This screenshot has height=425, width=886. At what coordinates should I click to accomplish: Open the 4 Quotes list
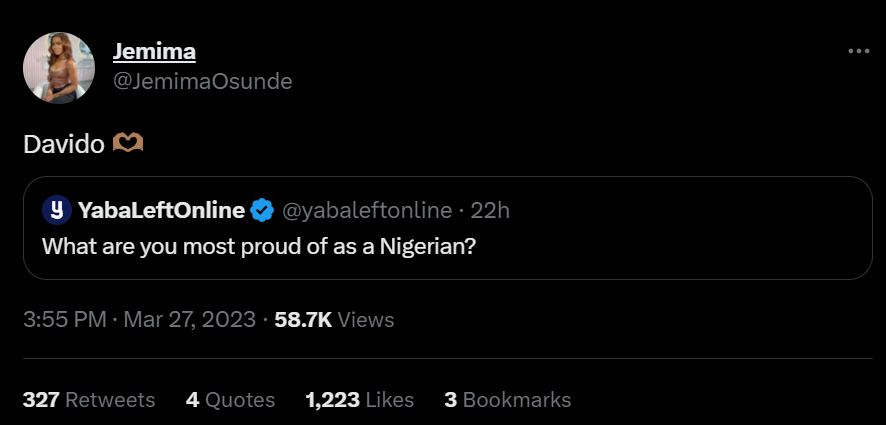pyautogui.click(x=230, y=399)
